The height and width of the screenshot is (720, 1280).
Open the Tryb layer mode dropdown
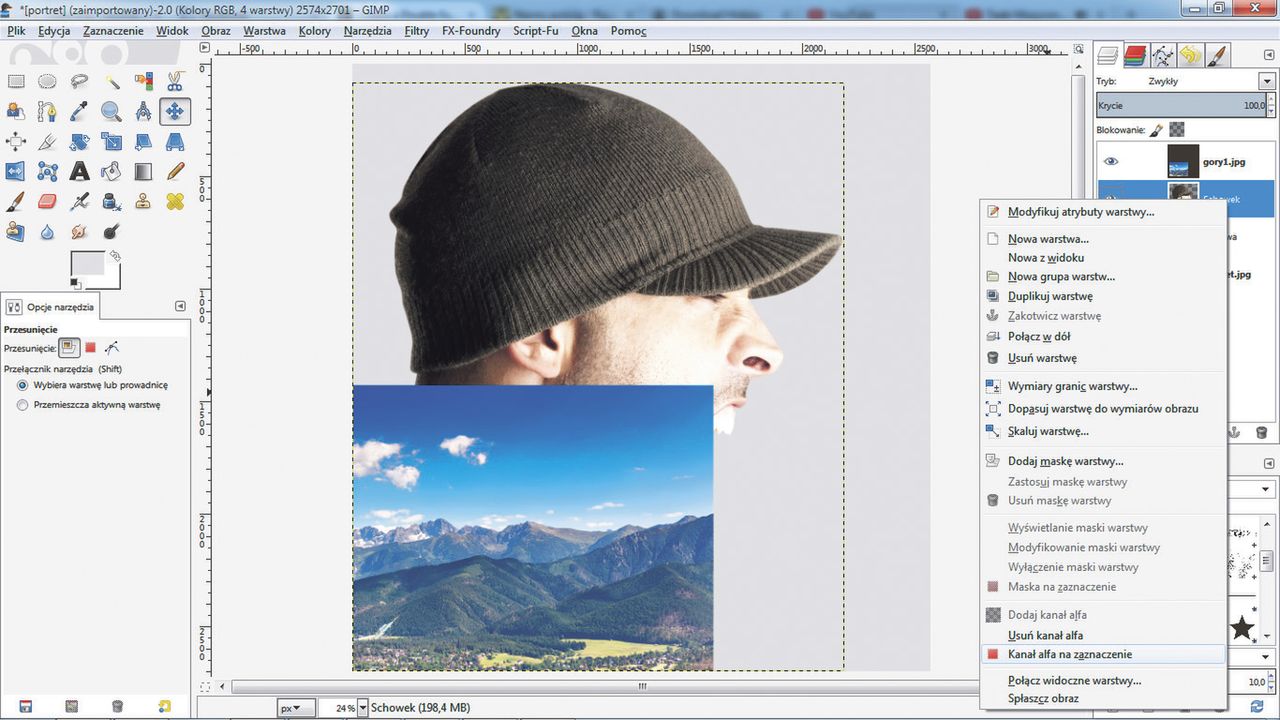point(1267,81)
